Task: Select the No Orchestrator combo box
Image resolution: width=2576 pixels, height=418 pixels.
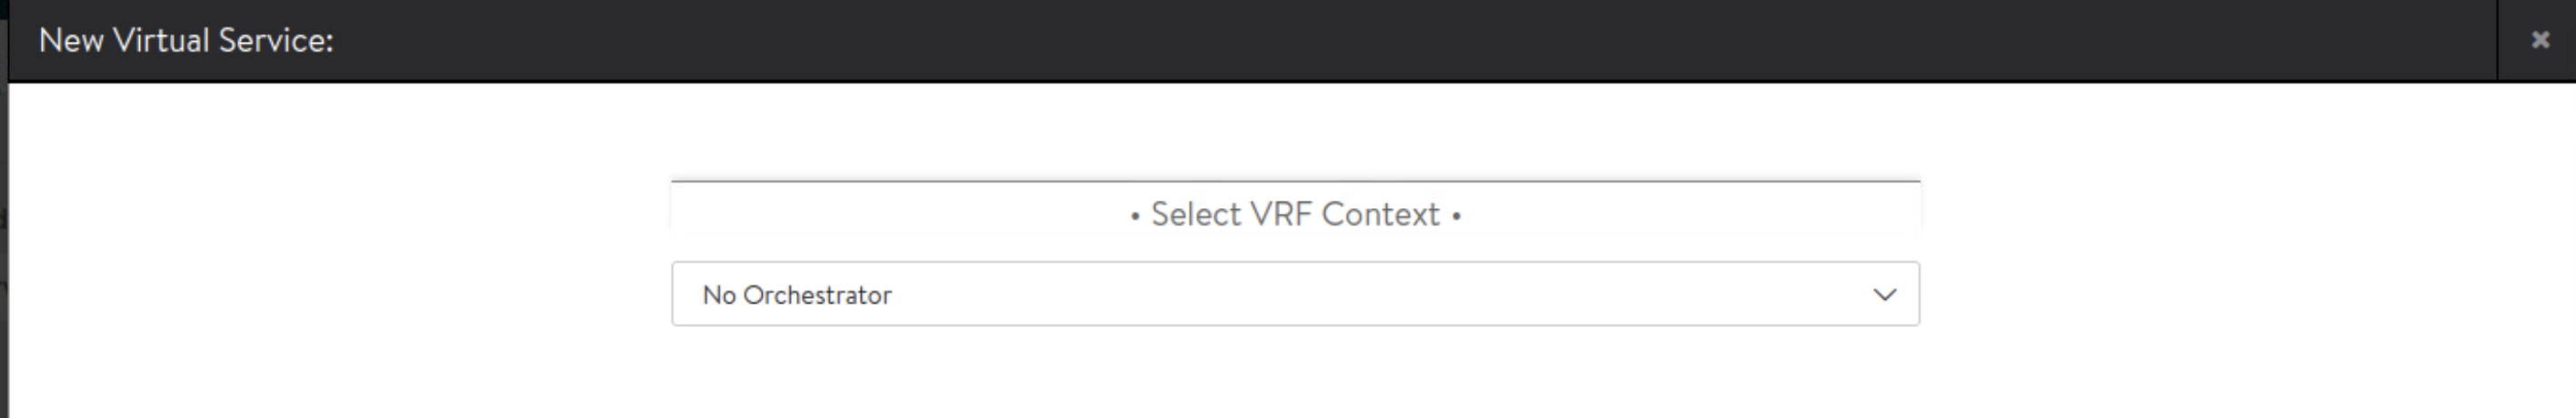Action: pos(1294,294)
